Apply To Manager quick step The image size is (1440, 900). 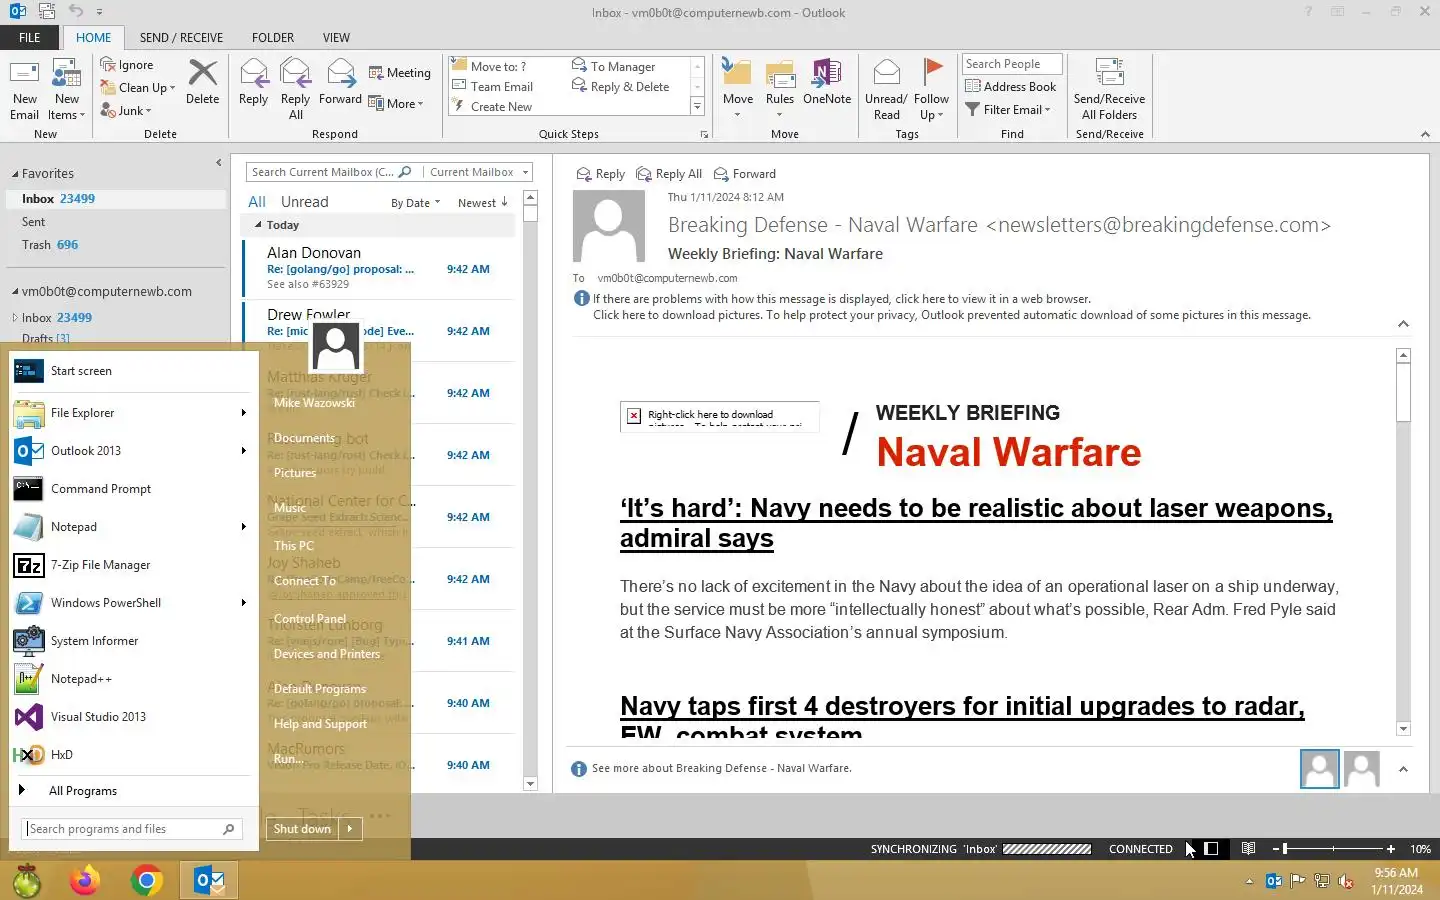click(x=613, y=67)
